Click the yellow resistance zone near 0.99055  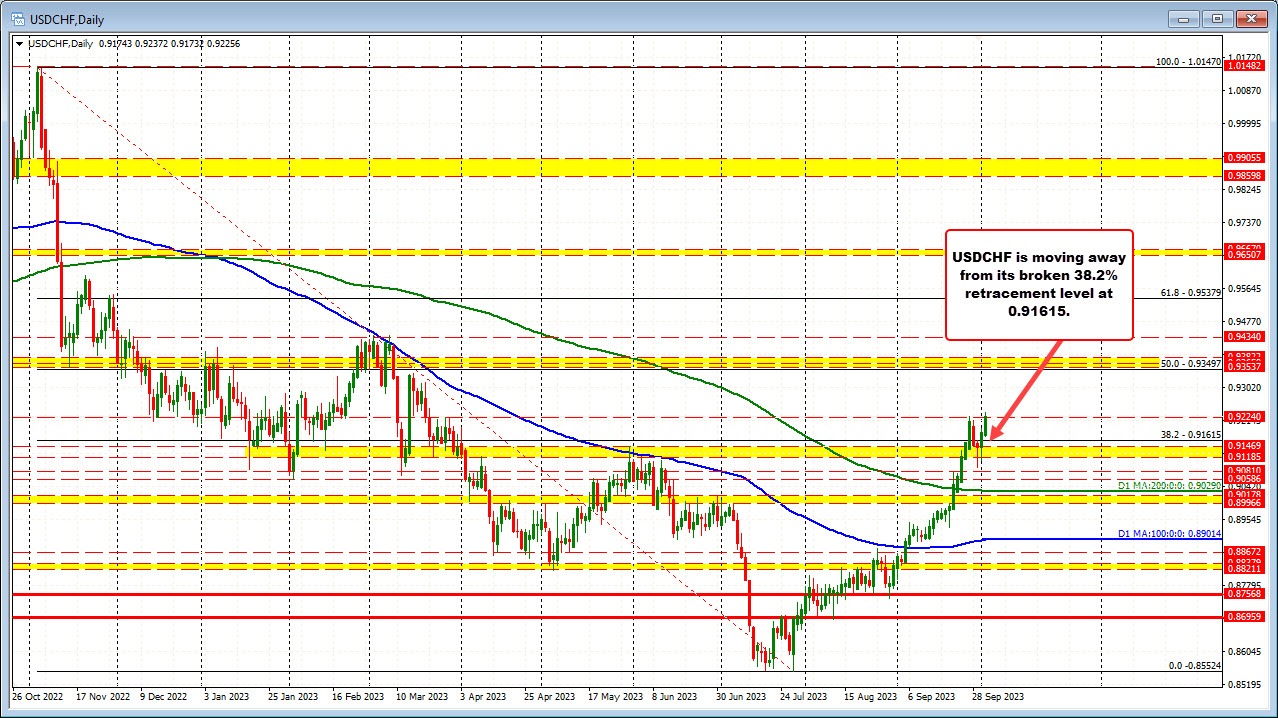pyautogui.click(x=600, y=163)
